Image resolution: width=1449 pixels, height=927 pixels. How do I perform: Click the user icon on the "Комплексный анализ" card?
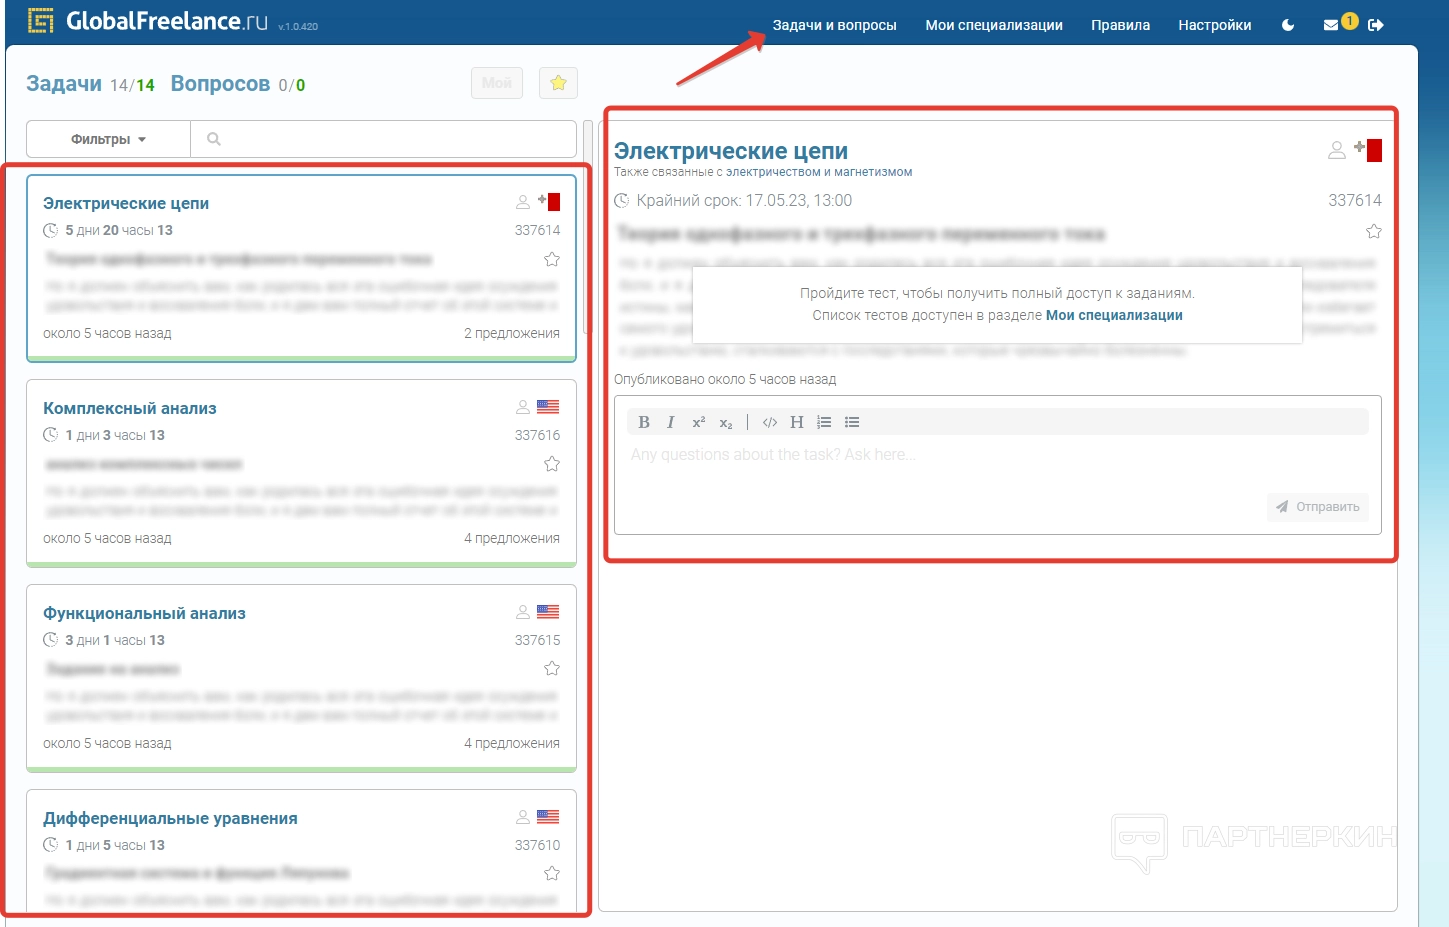click(523, 407)
